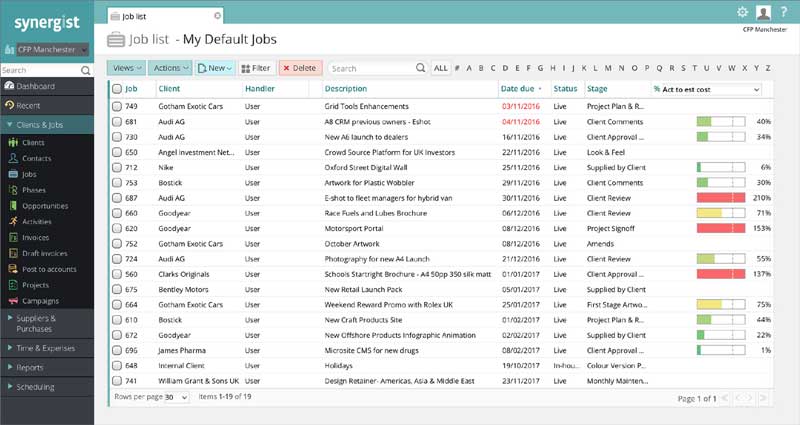Go to Campaigns in the sidebar

[x=40, y=300]
